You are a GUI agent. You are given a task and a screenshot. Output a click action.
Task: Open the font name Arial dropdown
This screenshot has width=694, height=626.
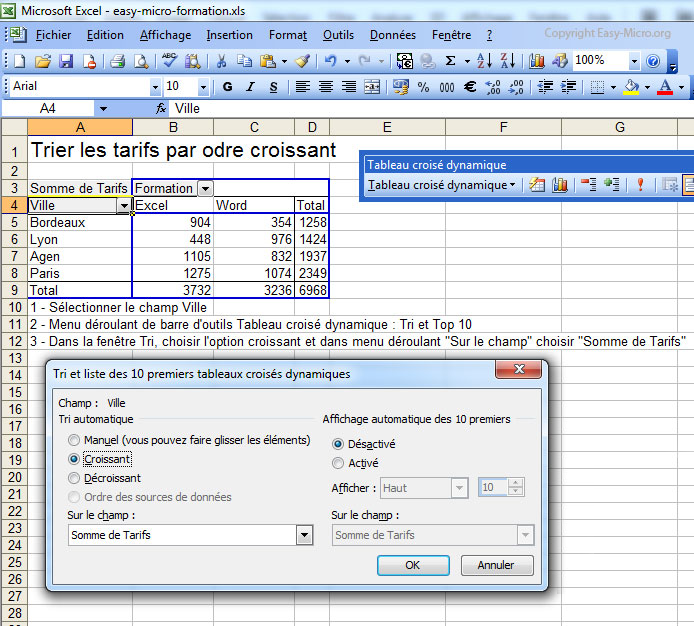click(155, 87)
